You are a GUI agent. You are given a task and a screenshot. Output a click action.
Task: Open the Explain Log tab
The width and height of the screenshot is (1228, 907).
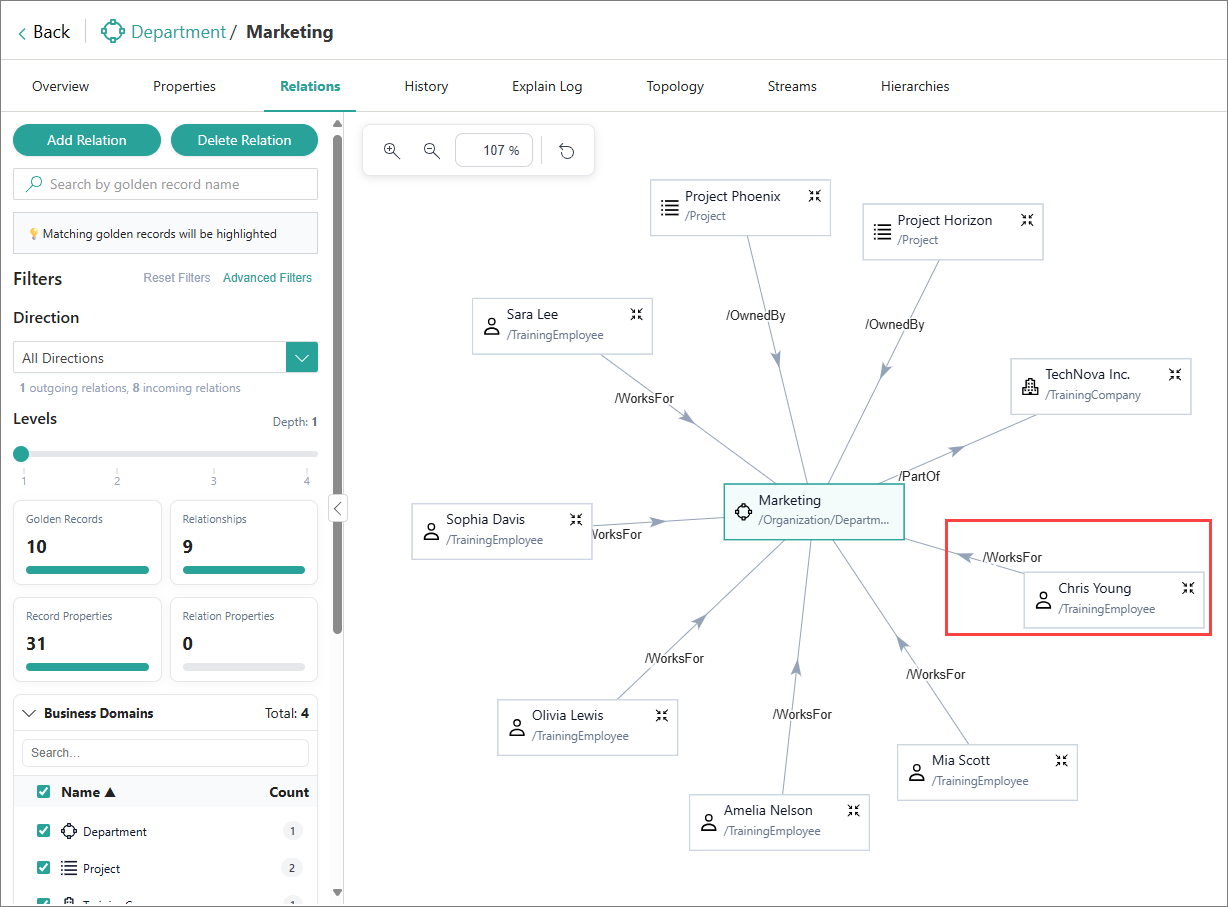(547, 86)
